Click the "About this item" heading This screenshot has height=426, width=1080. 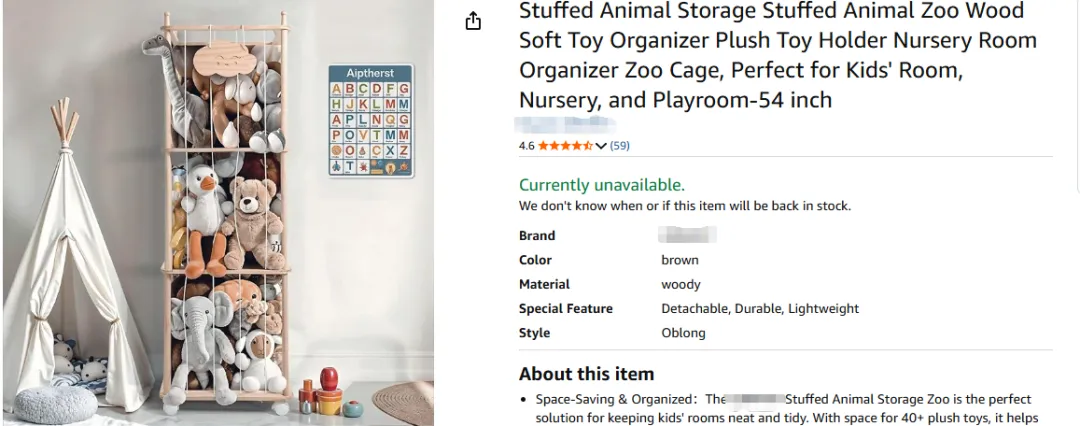586,374
